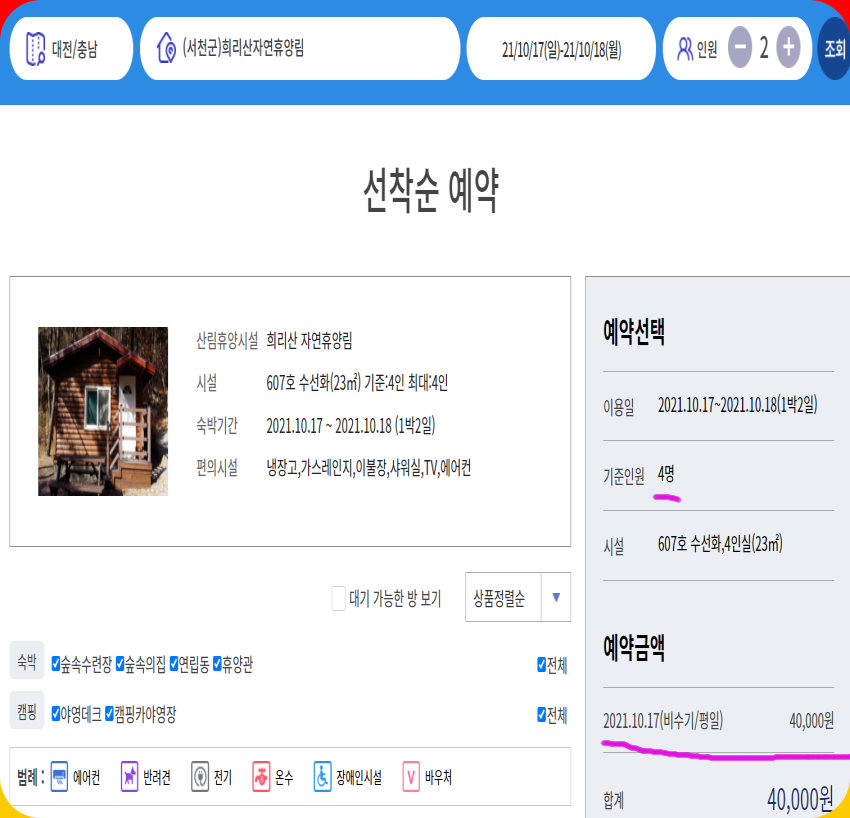This screenshot has width=850, height=818.
Task: Open the 상품정렬순 sorting dropdown
Action: [x=505, y=597]
